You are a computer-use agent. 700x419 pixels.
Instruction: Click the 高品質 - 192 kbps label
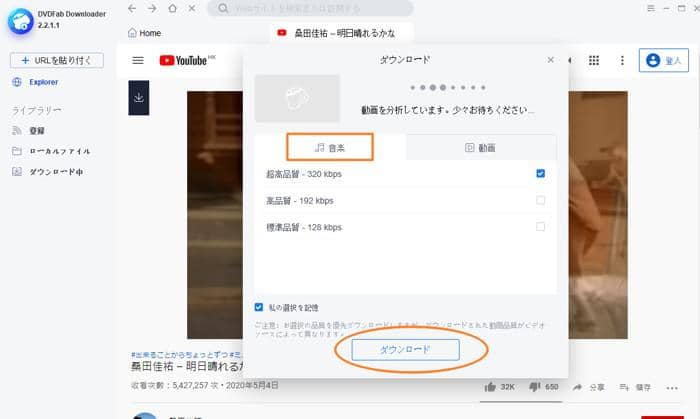click(x=300, y=201)
